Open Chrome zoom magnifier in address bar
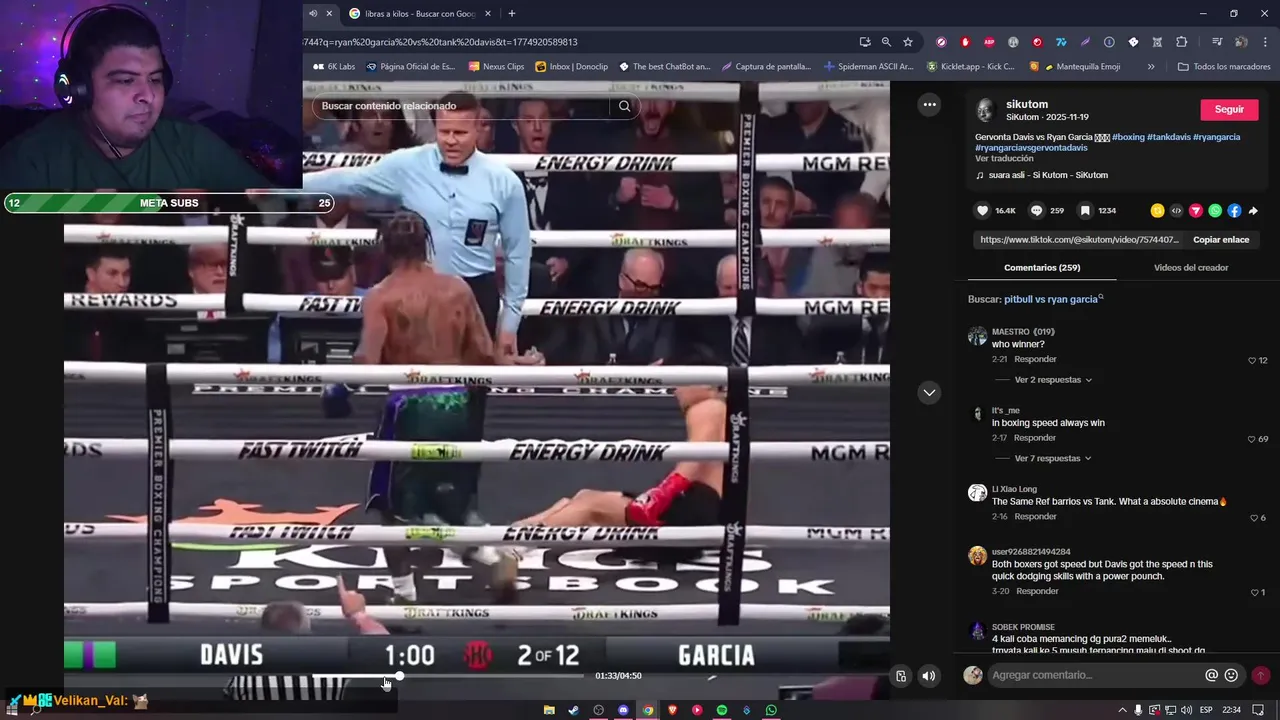Viewport: 1280px width, 720px height. click(886, 42)
